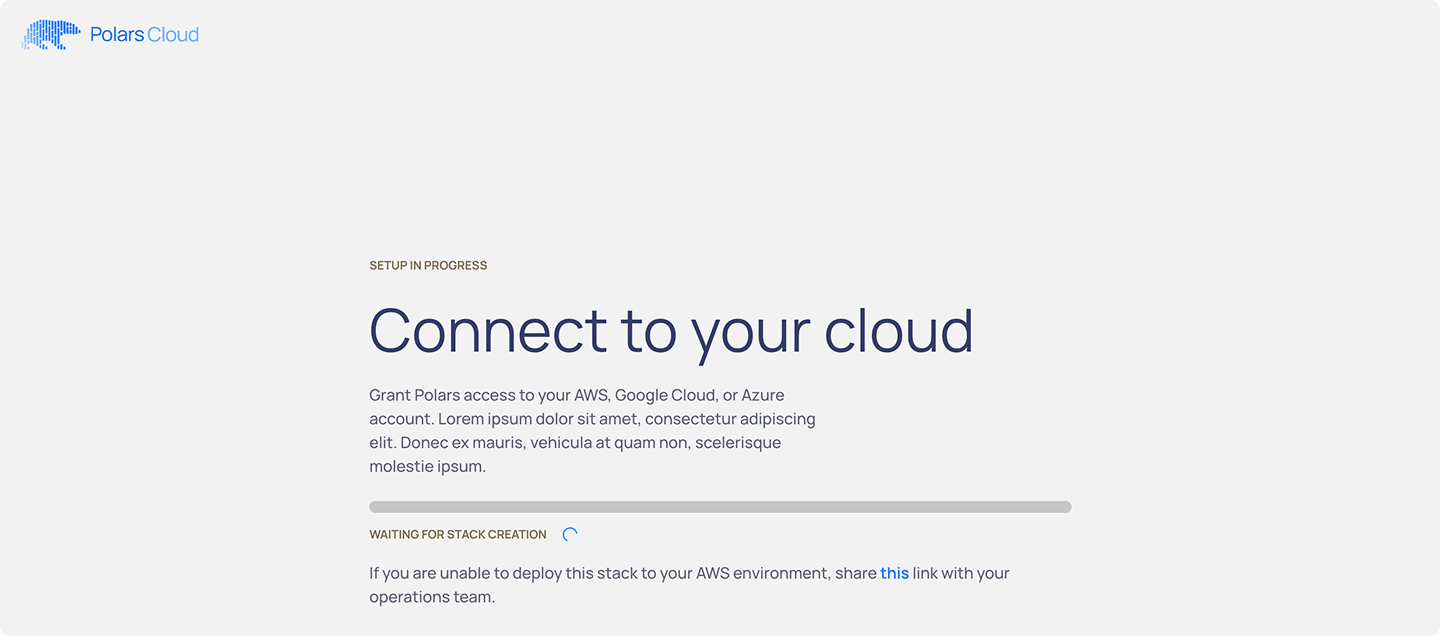Image resolution: width=1440 pixels, height=636 pixels.
Task: Click the Polars bear logo icon
Action: coord(51,35)
